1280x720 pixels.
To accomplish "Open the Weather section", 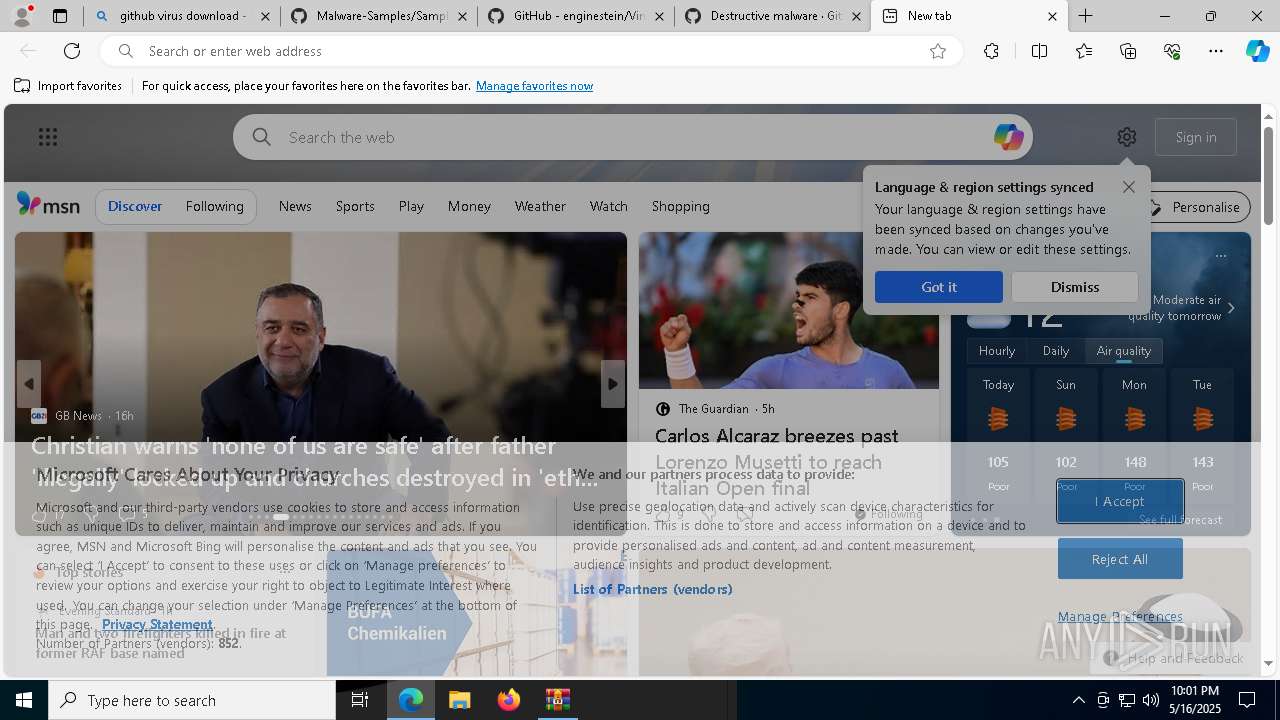I will (540, 206).
